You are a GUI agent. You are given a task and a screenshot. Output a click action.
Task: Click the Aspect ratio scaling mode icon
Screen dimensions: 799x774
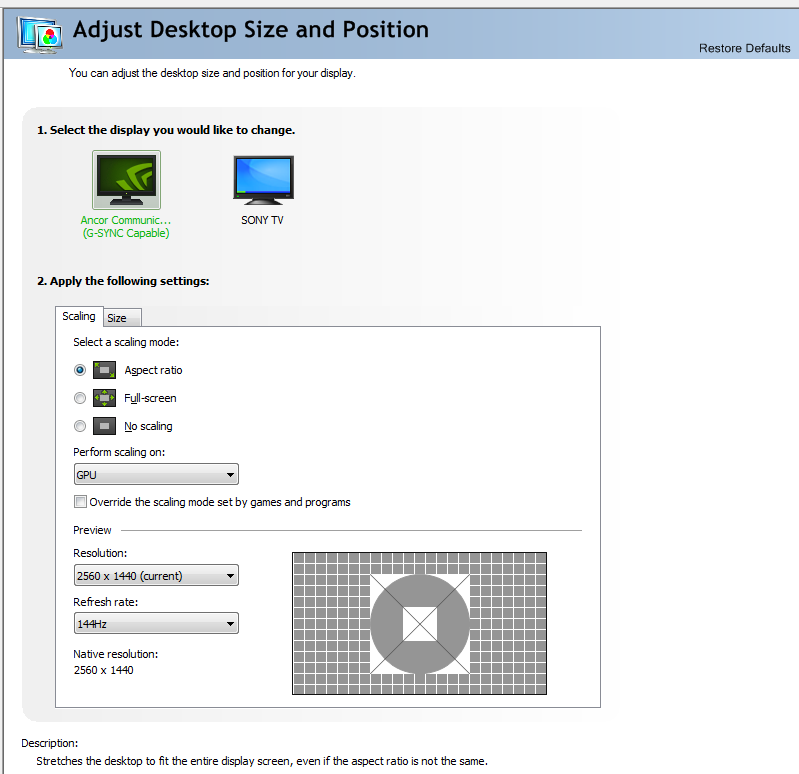[104, 370]
